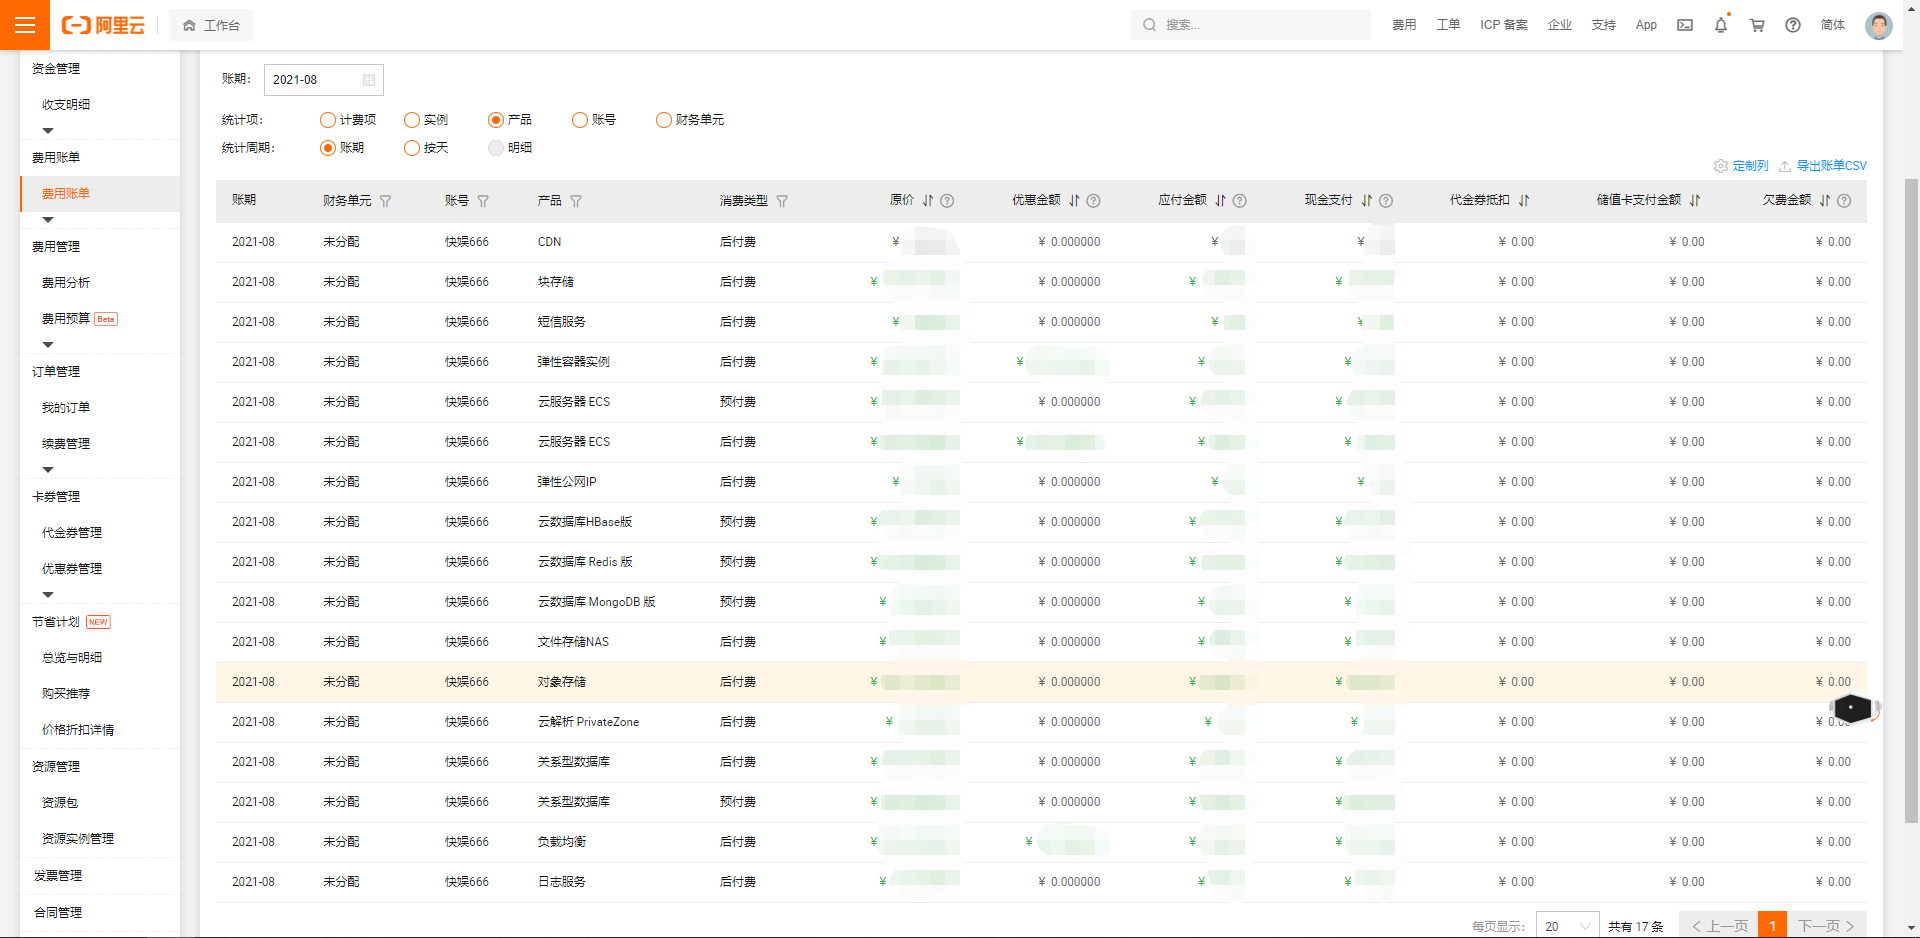Image resolution: width=1920 pixels, height=938 pixels.
Task: Open the 账期 calendar picker icon
Action: [369, 80]
